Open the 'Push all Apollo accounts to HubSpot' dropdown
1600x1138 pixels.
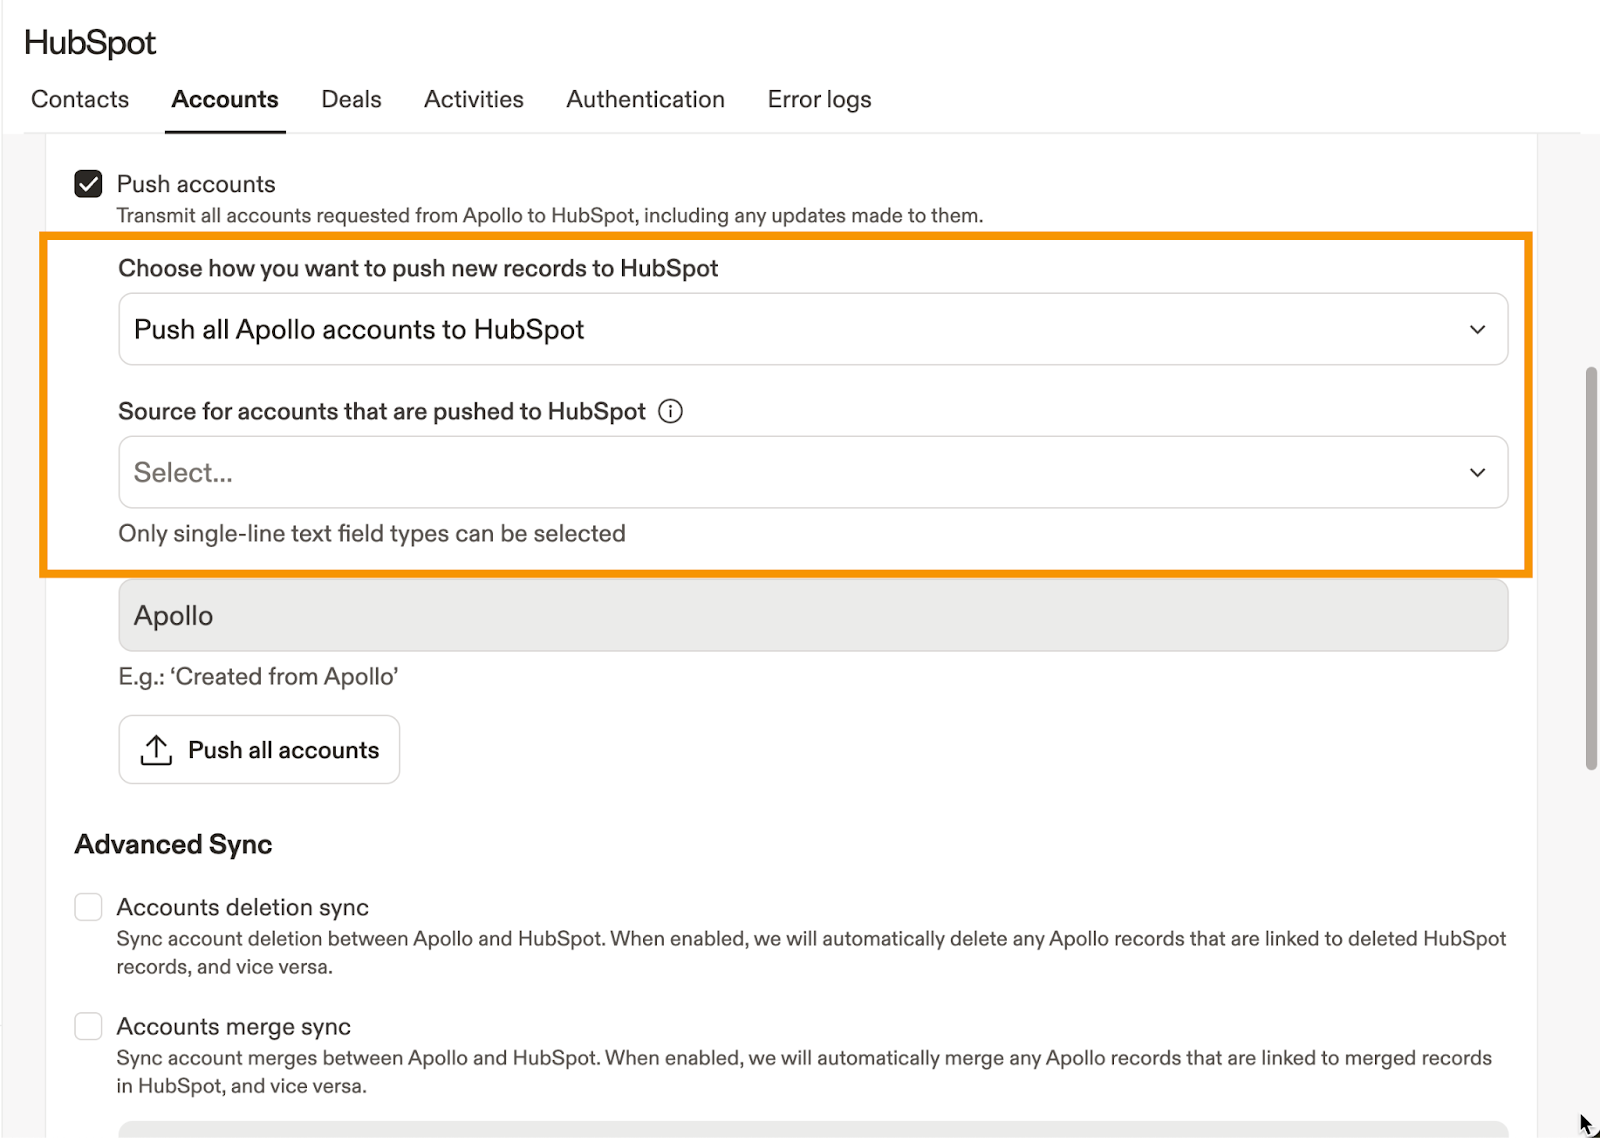pos(812,330)
